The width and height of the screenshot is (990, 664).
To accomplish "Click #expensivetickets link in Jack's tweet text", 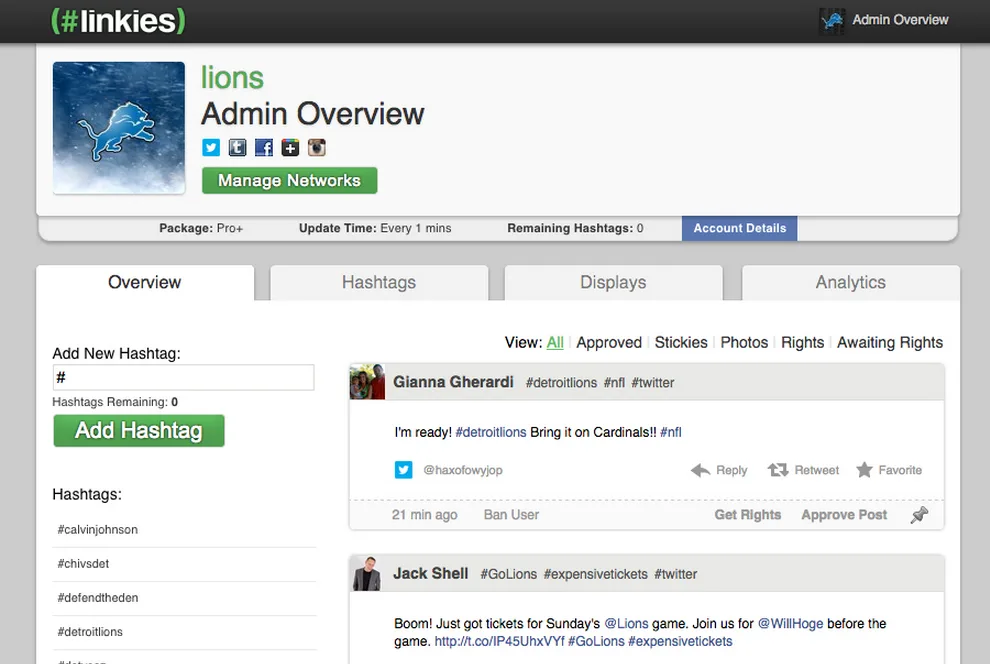I will pyautogui.click(x=680, y=641).
